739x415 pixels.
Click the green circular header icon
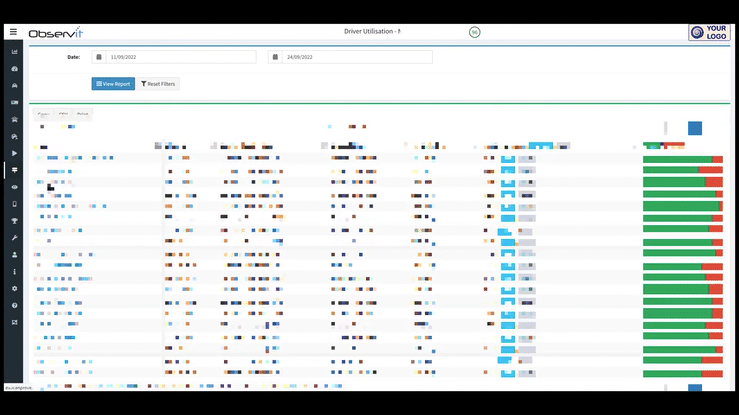coord(475,32)
